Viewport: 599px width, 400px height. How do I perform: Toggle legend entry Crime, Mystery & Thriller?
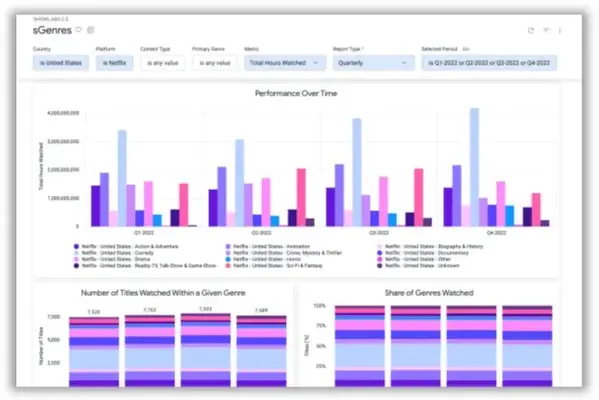(x=284, y=253)
